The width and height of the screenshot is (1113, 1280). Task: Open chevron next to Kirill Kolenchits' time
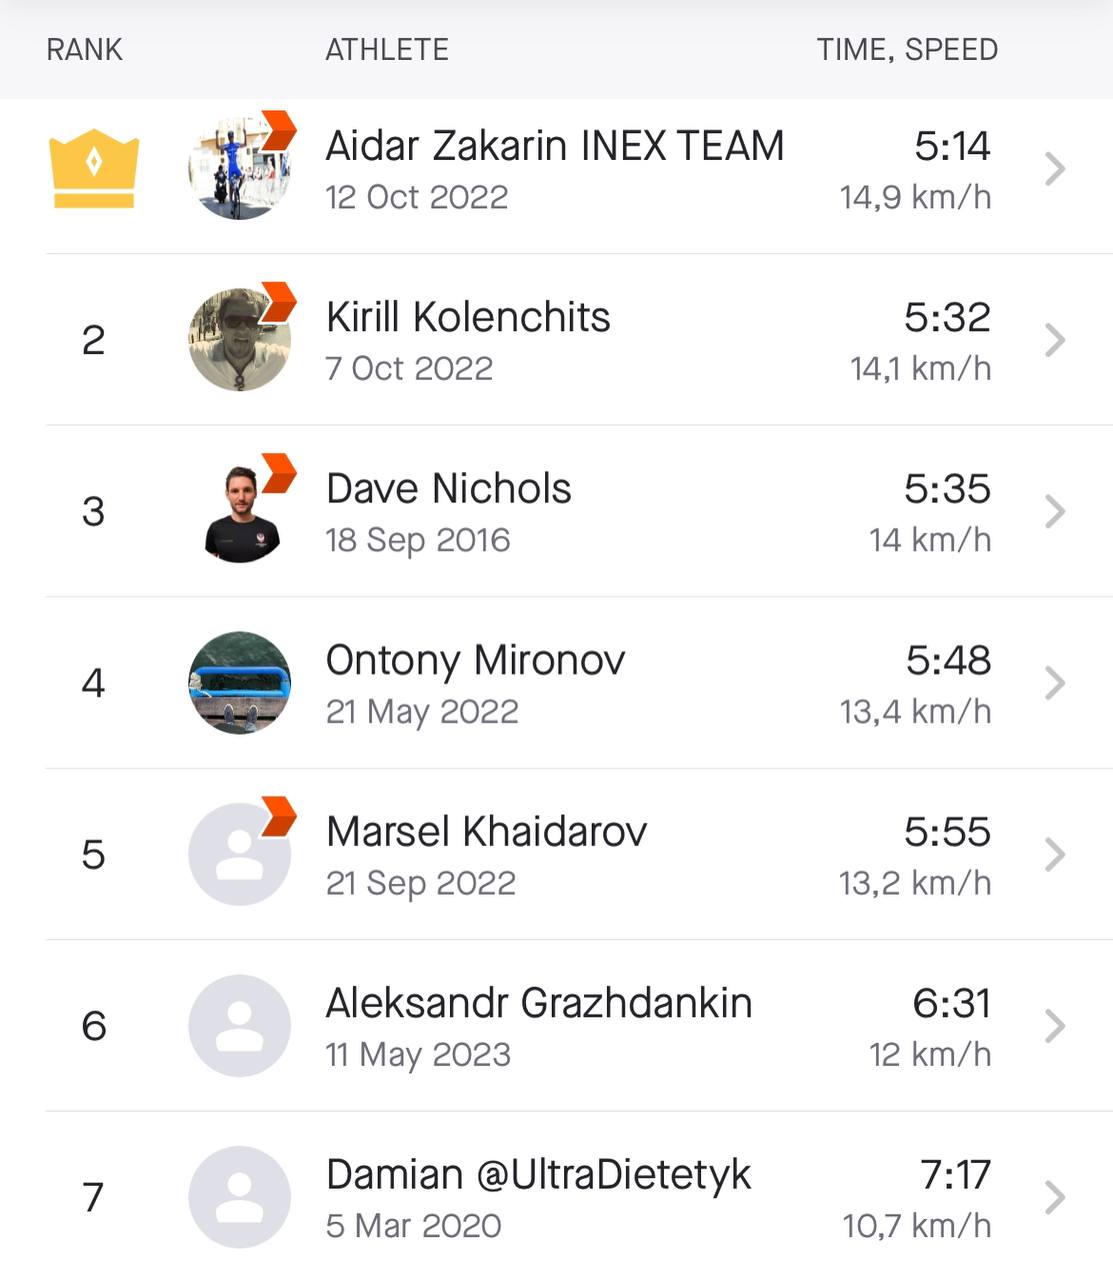pos(1055,340)
